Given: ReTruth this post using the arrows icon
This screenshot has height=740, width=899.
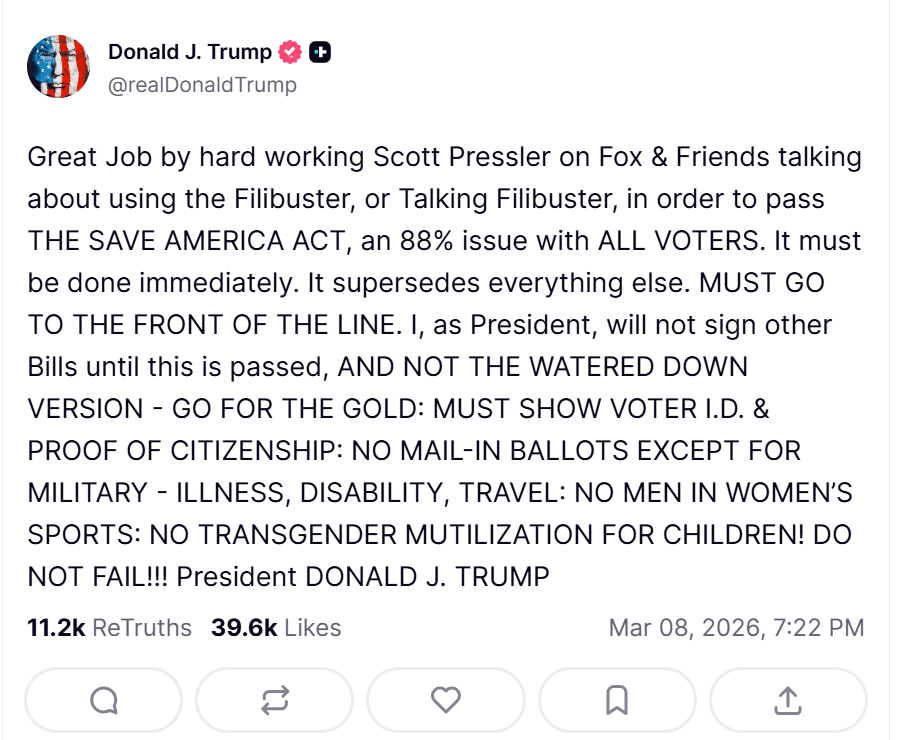Looking at the screenshot, I should pyautogui.click(x=274, y=700).
